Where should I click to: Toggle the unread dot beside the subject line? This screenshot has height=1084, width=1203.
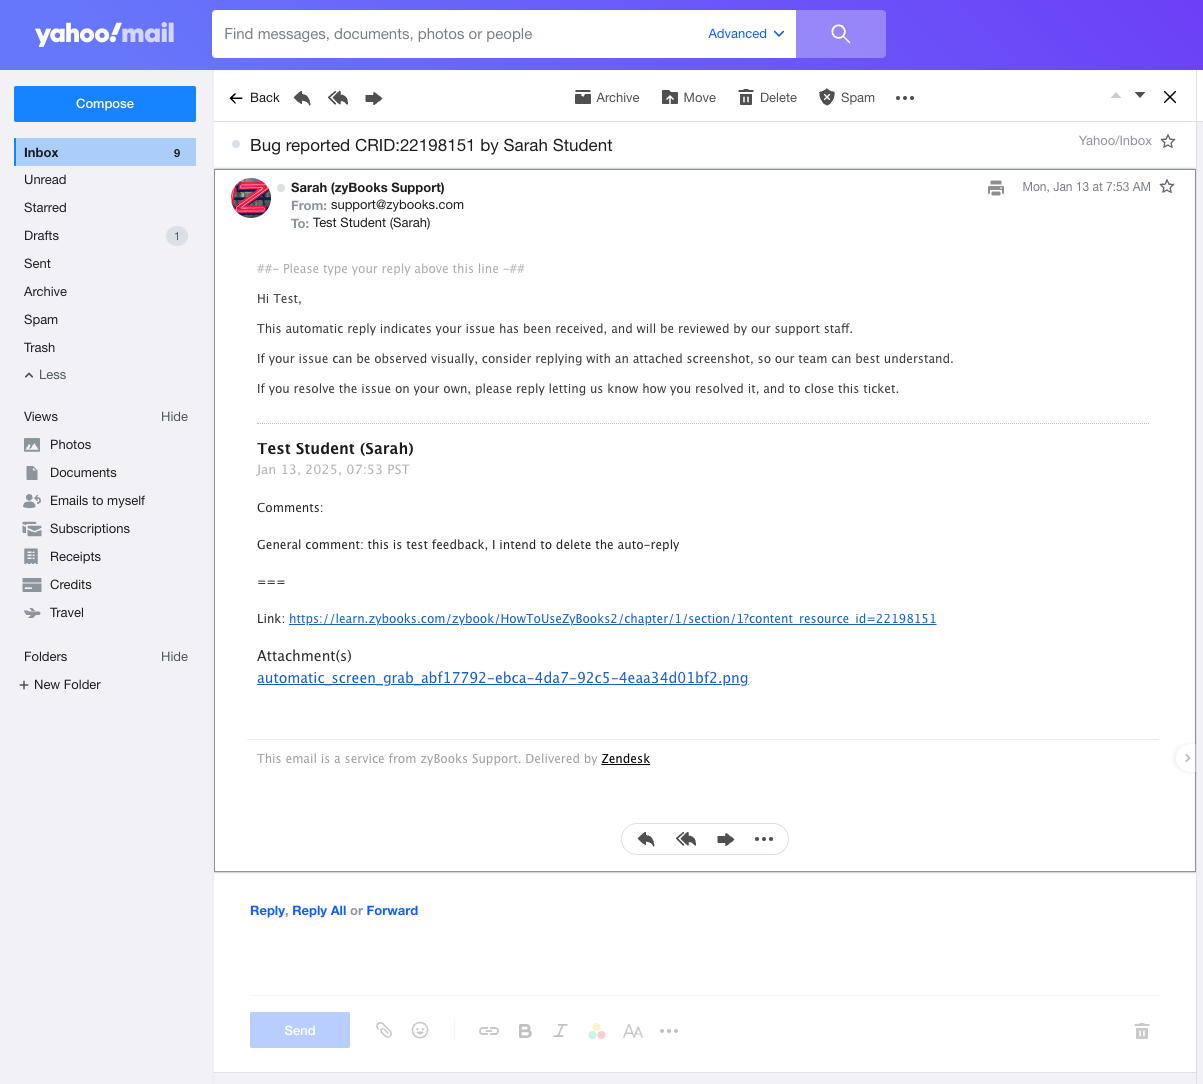click(236, 145)
